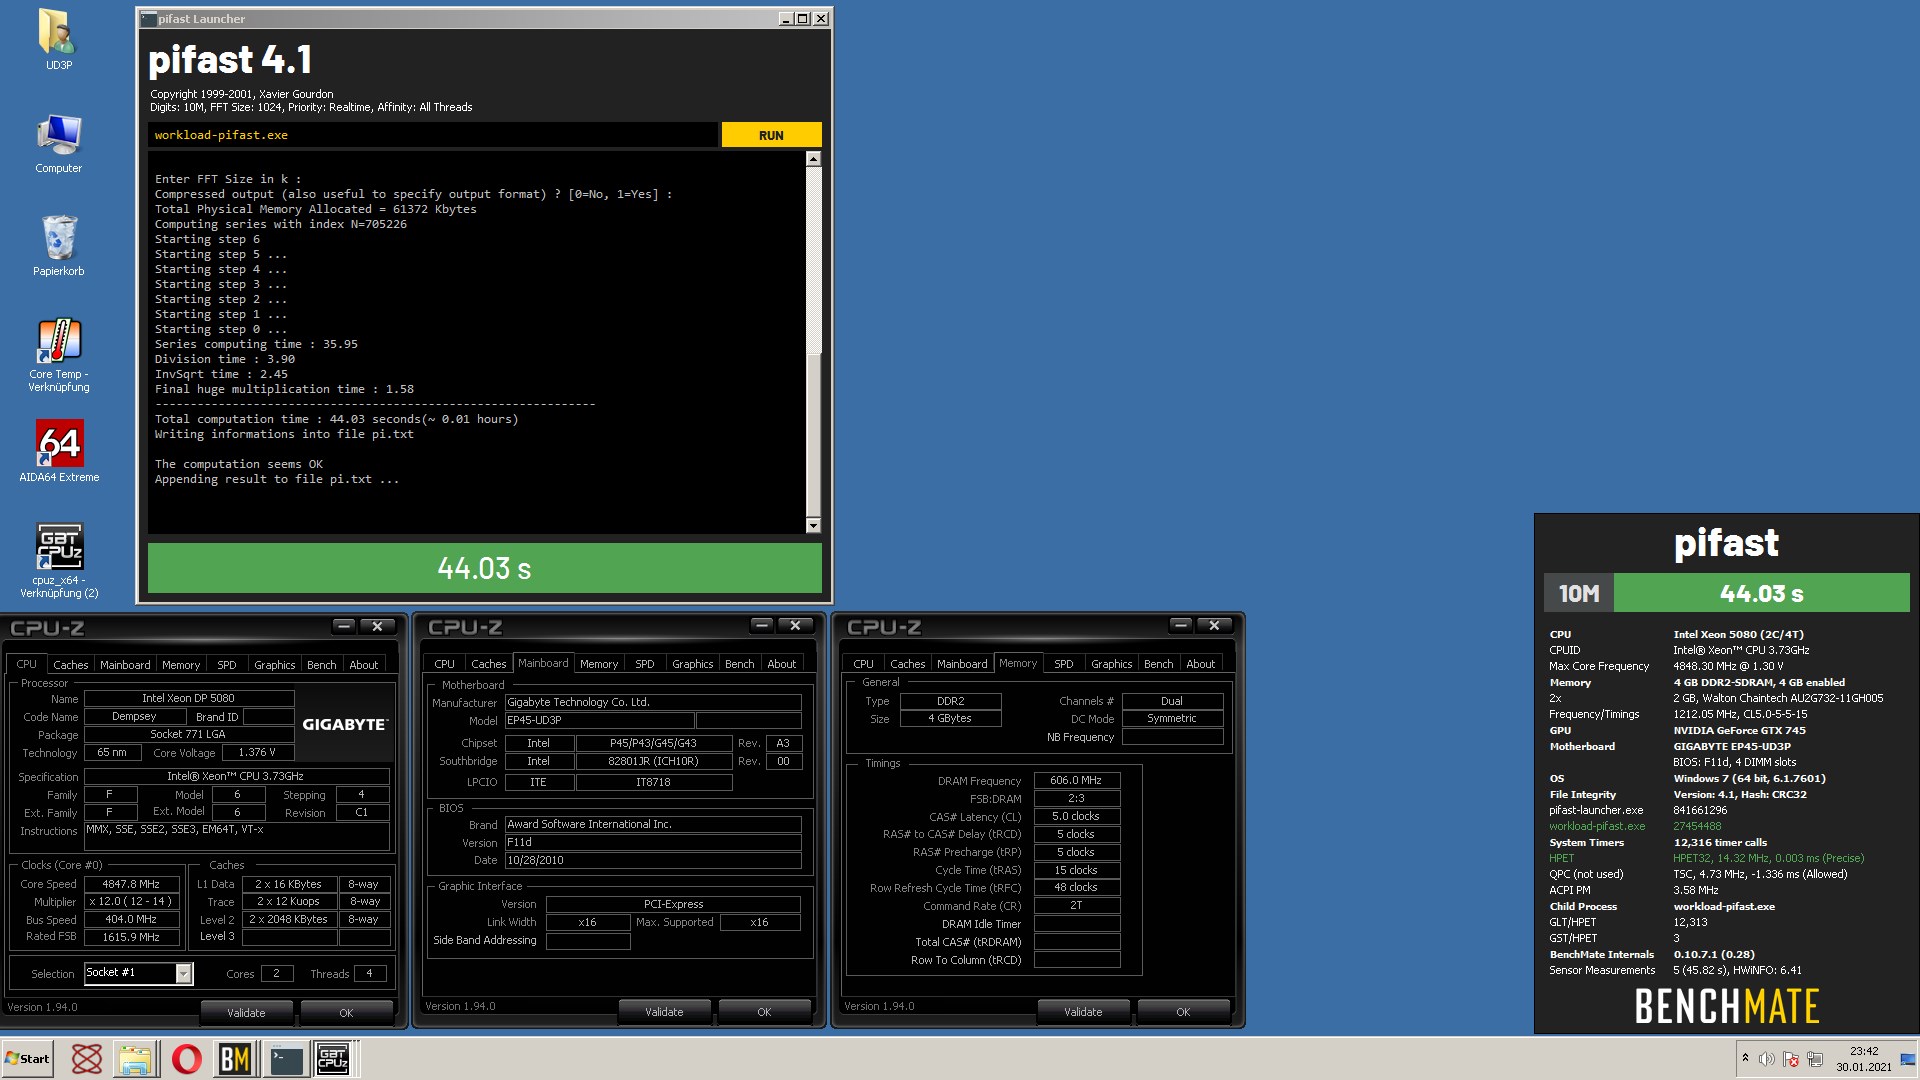Open Caches tab in right CPU-Z window
The height and width of the screenshot is (1080, 1920).
(x=907, y=664)
